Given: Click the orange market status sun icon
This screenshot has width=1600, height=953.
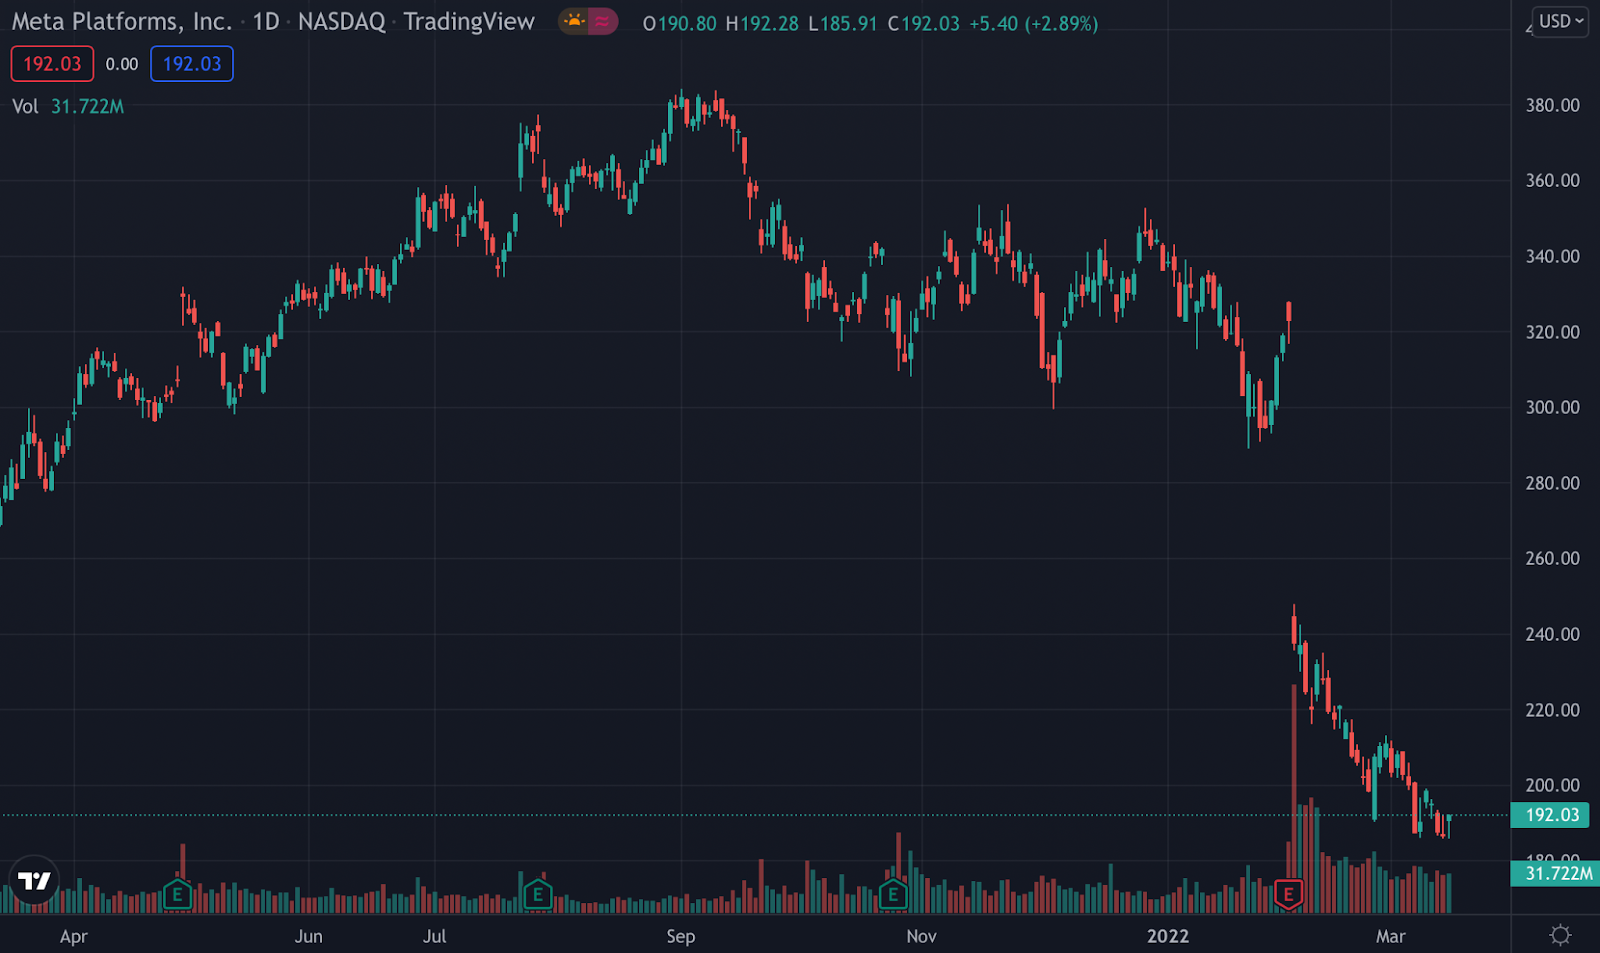Looking at the screenshot, I should (x=574, y=21).
